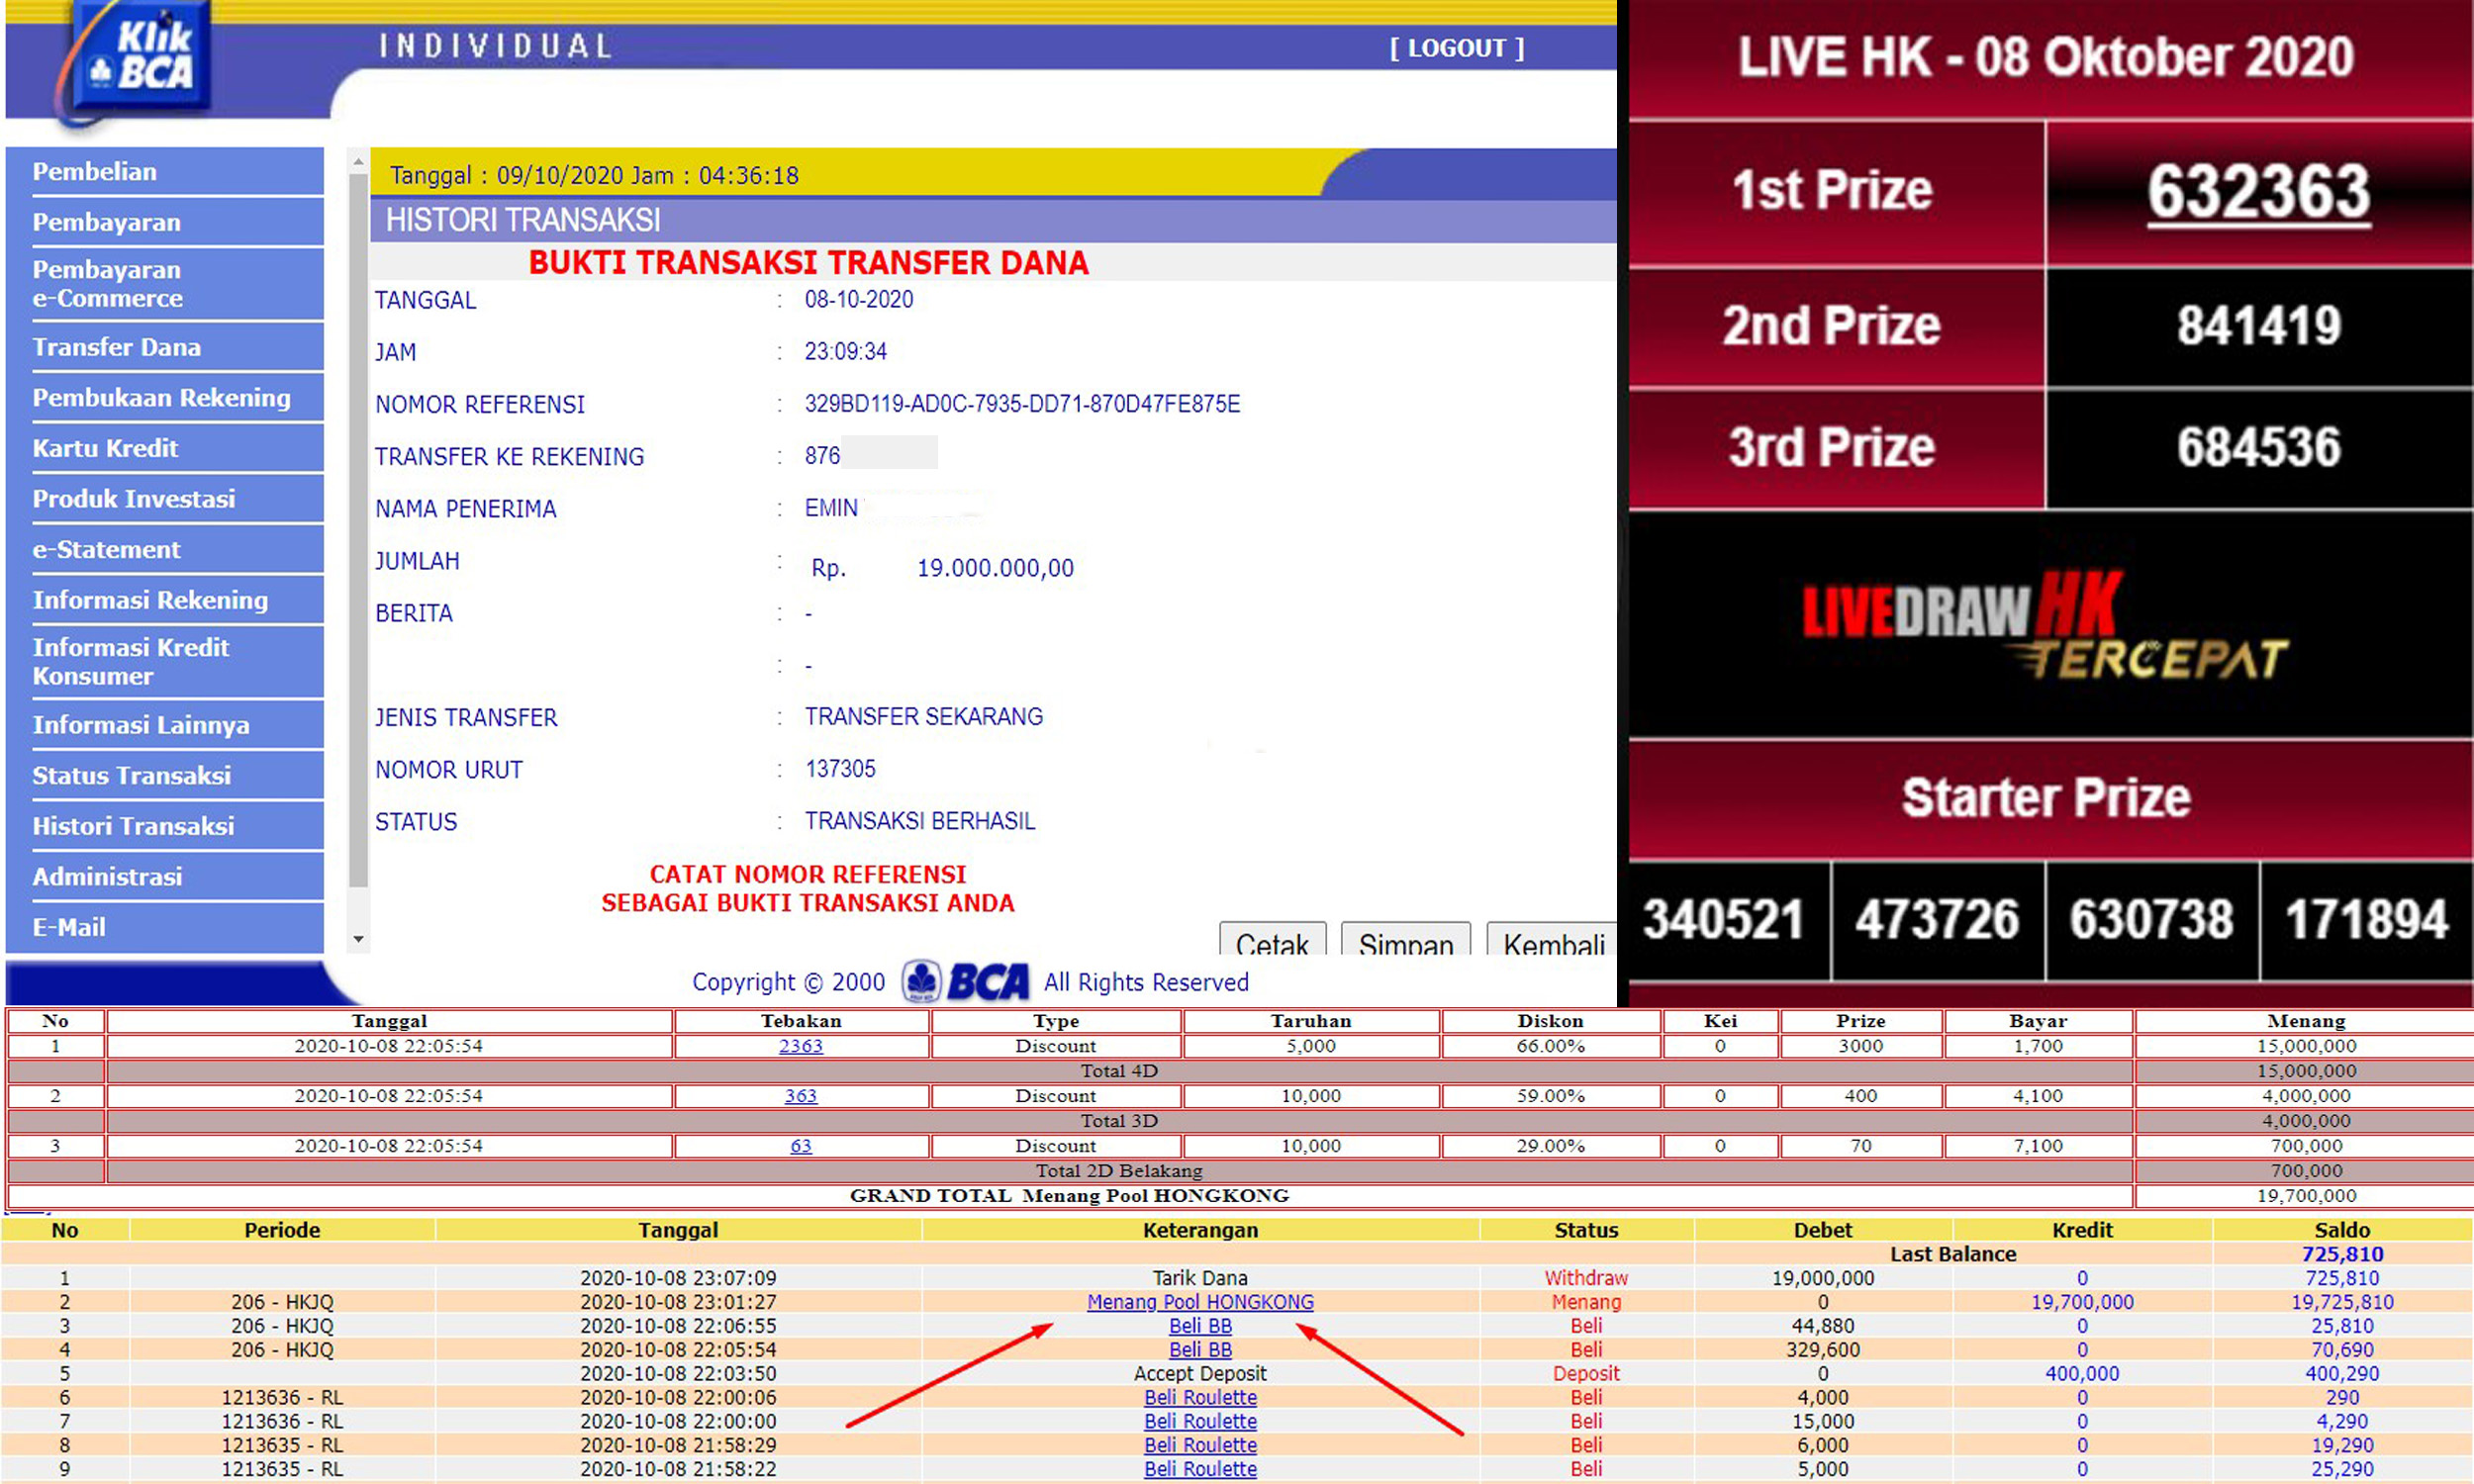Open Pembayaran e-Commerce menu

(x=165, y=284)
